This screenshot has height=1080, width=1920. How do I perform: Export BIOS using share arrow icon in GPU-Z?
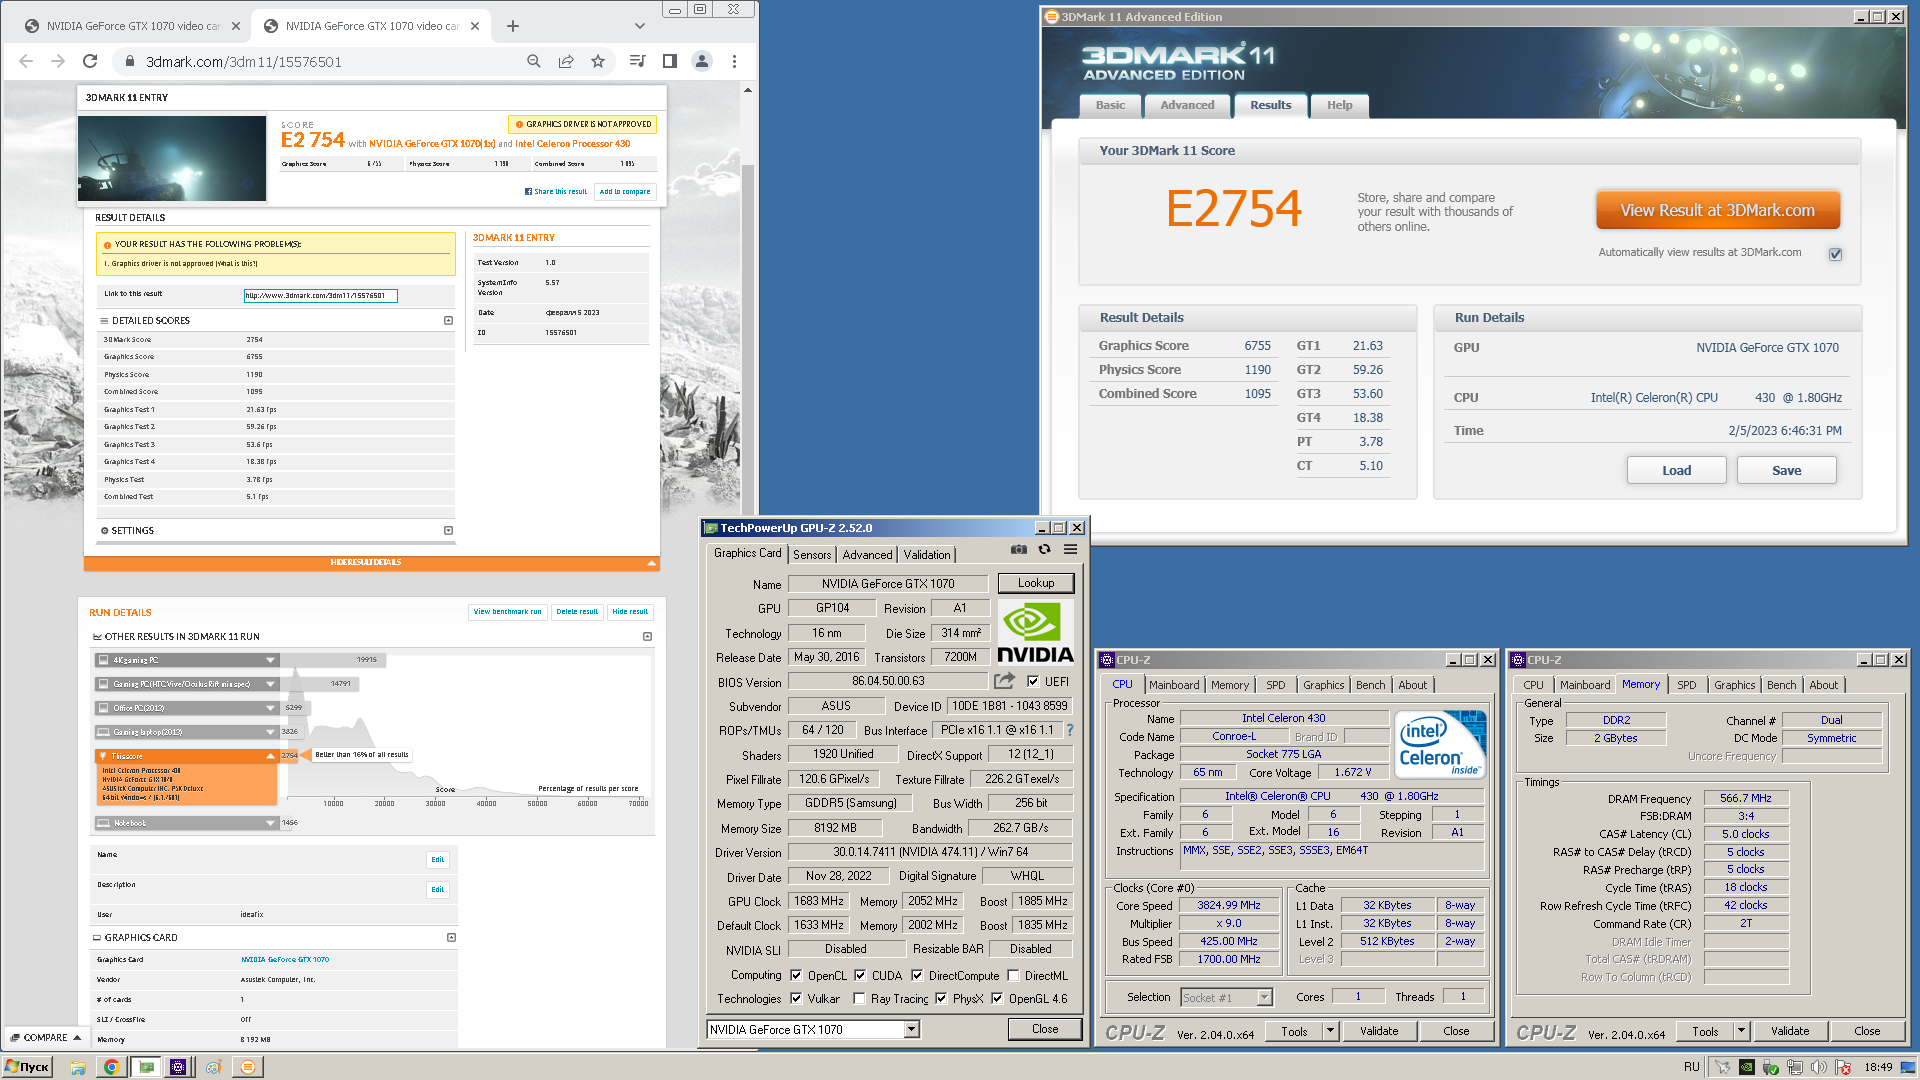(1004, 681)
